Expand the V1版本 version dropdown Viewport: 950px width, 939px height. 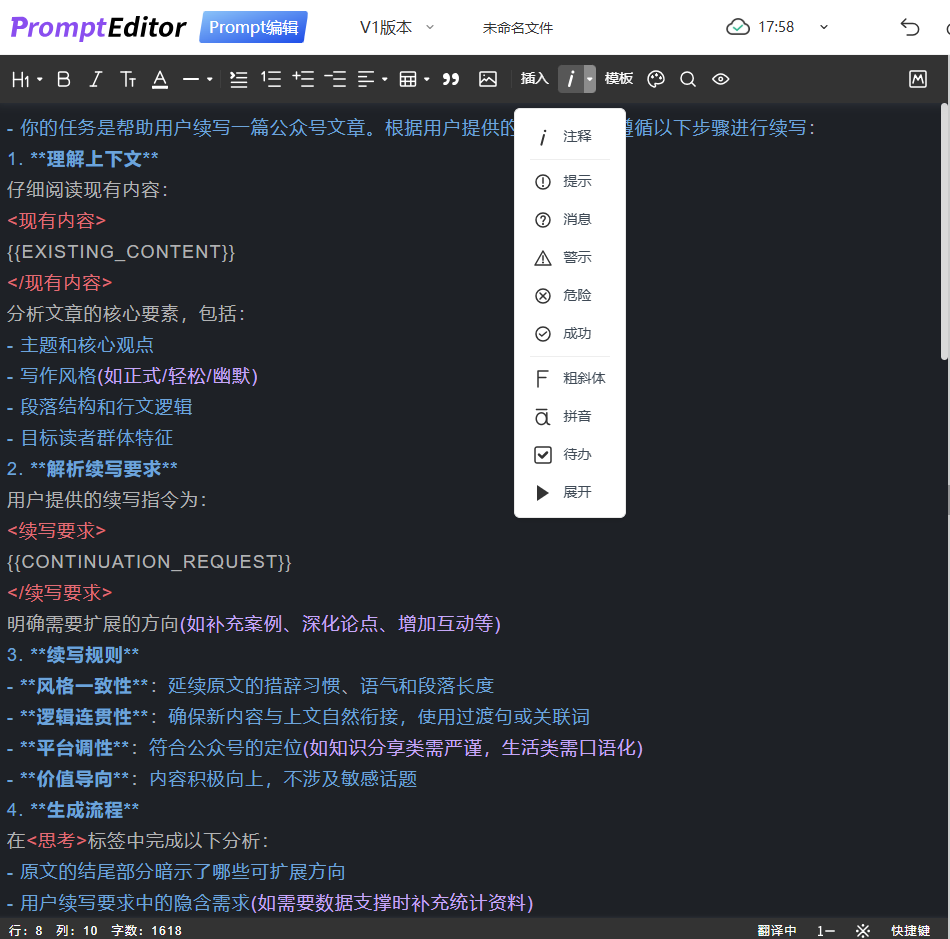click(x=396, y=27)
